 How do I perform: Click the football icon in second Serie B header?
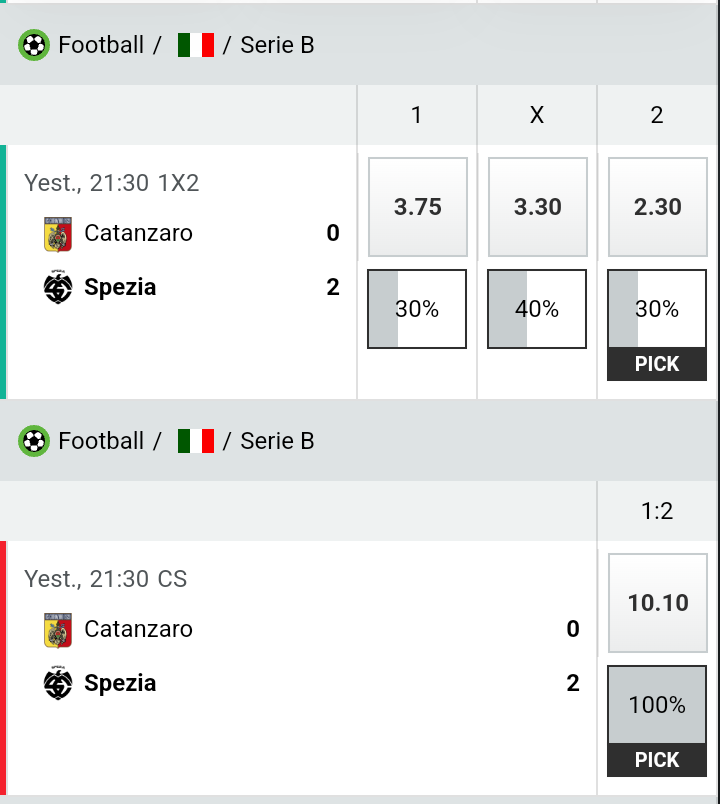click(x=34, y=441)
